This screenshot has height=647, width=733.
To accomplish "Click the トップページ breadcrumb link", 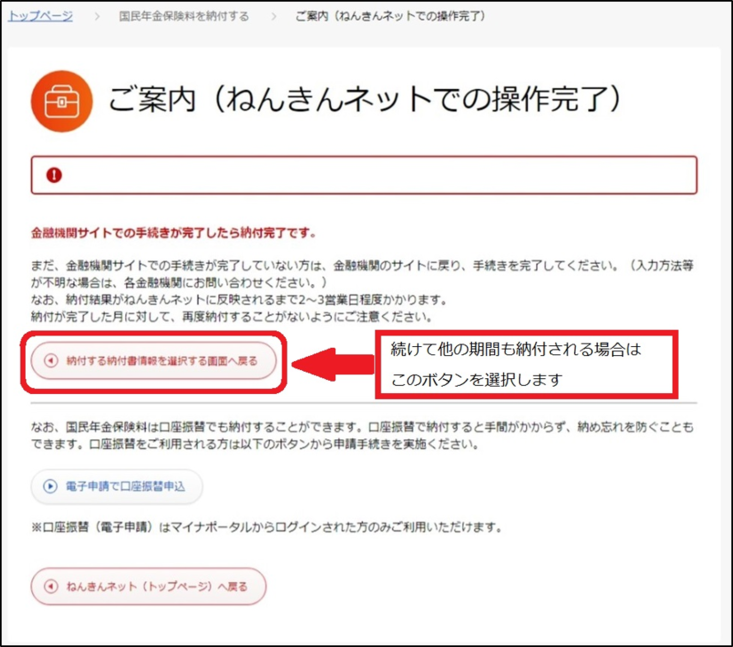I will [x=40, y=16].
